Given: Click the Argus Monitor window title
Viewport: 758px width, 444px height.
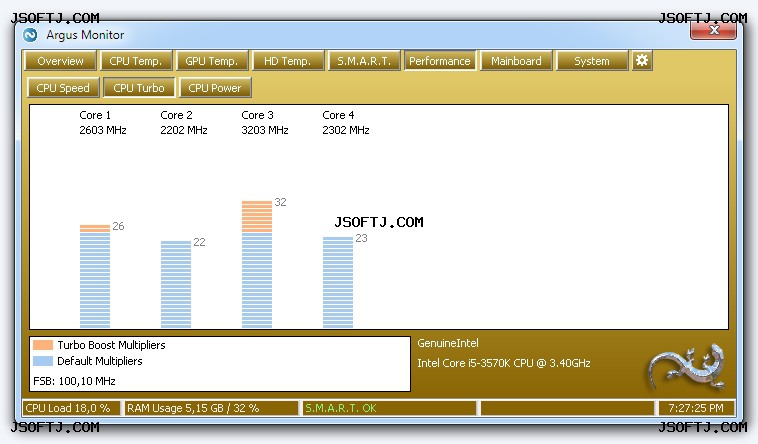Looking at the screenshot, I should click(86, 35).
